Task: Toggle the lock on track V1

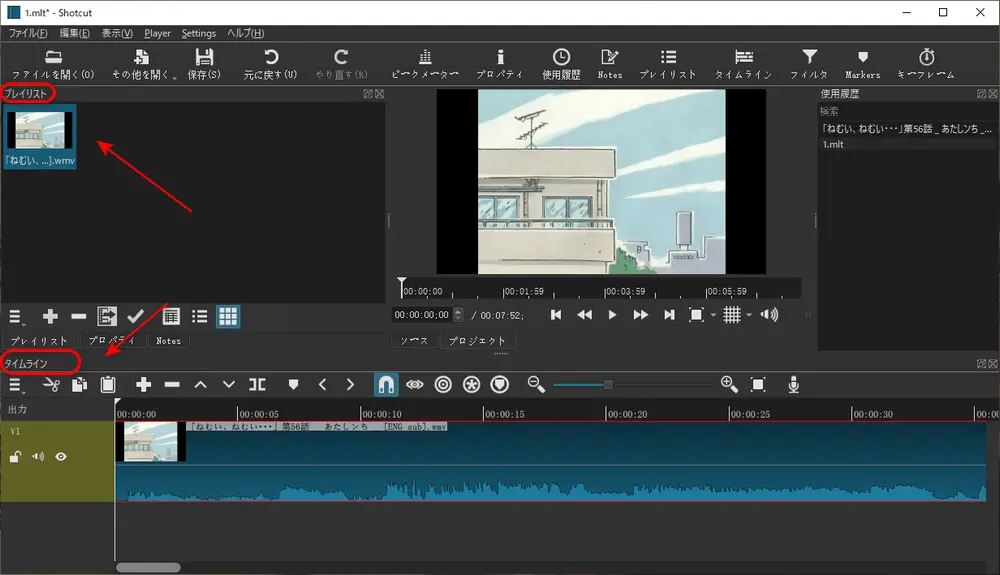Action: (15, 457)
